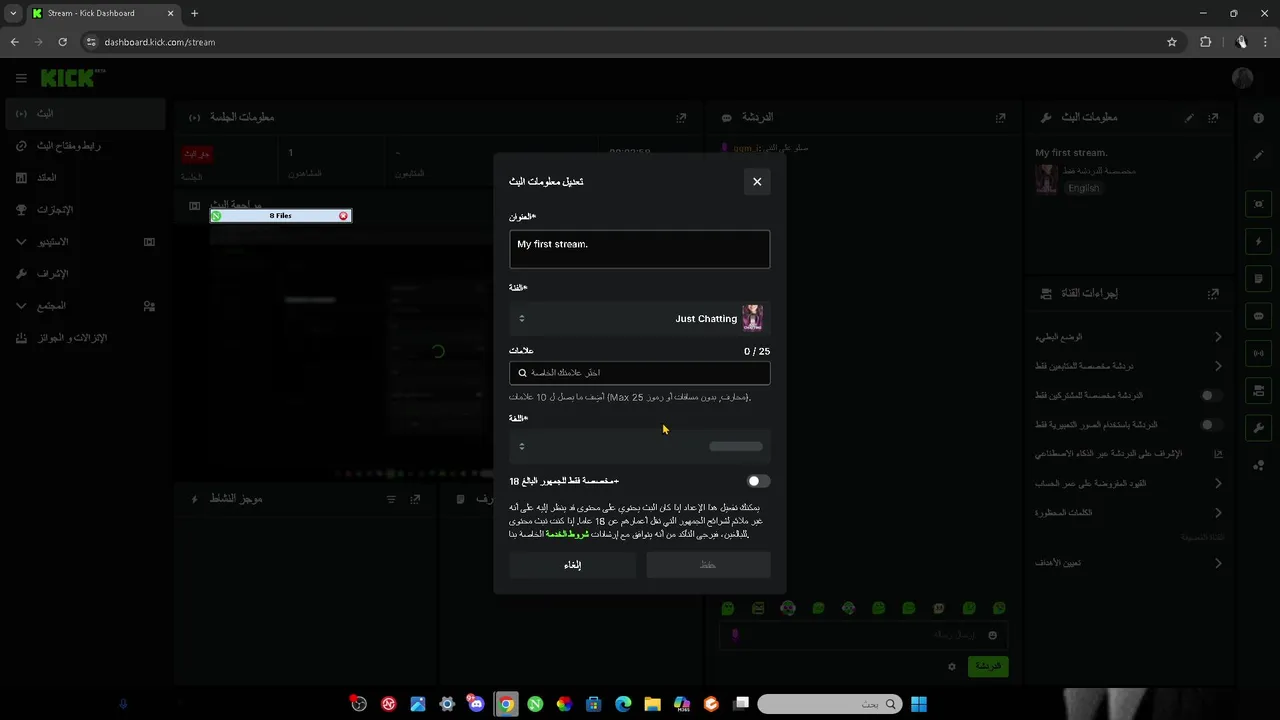The width and height of the screenshot is (1280, 720).
Task: Click the taskbar search box
Action: 829,704
